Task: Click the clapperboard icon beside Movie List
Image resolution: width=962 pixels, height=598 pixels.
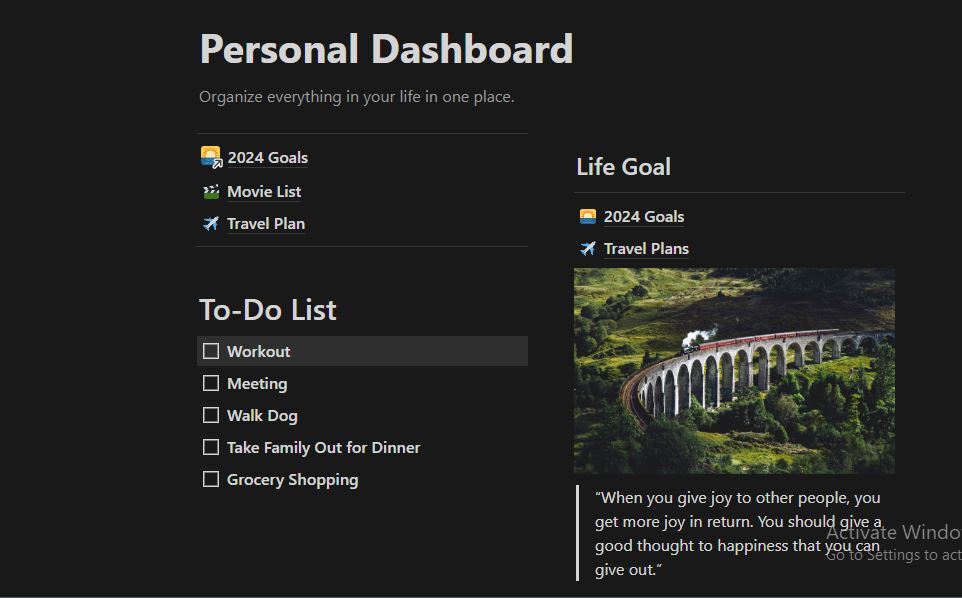Action: tap(211, 192)
